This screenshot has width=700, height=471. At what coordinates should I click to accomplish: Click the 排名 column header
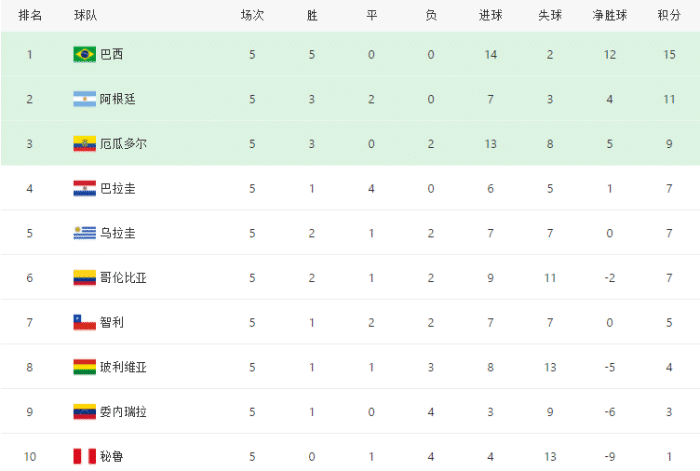click(30, 15)
